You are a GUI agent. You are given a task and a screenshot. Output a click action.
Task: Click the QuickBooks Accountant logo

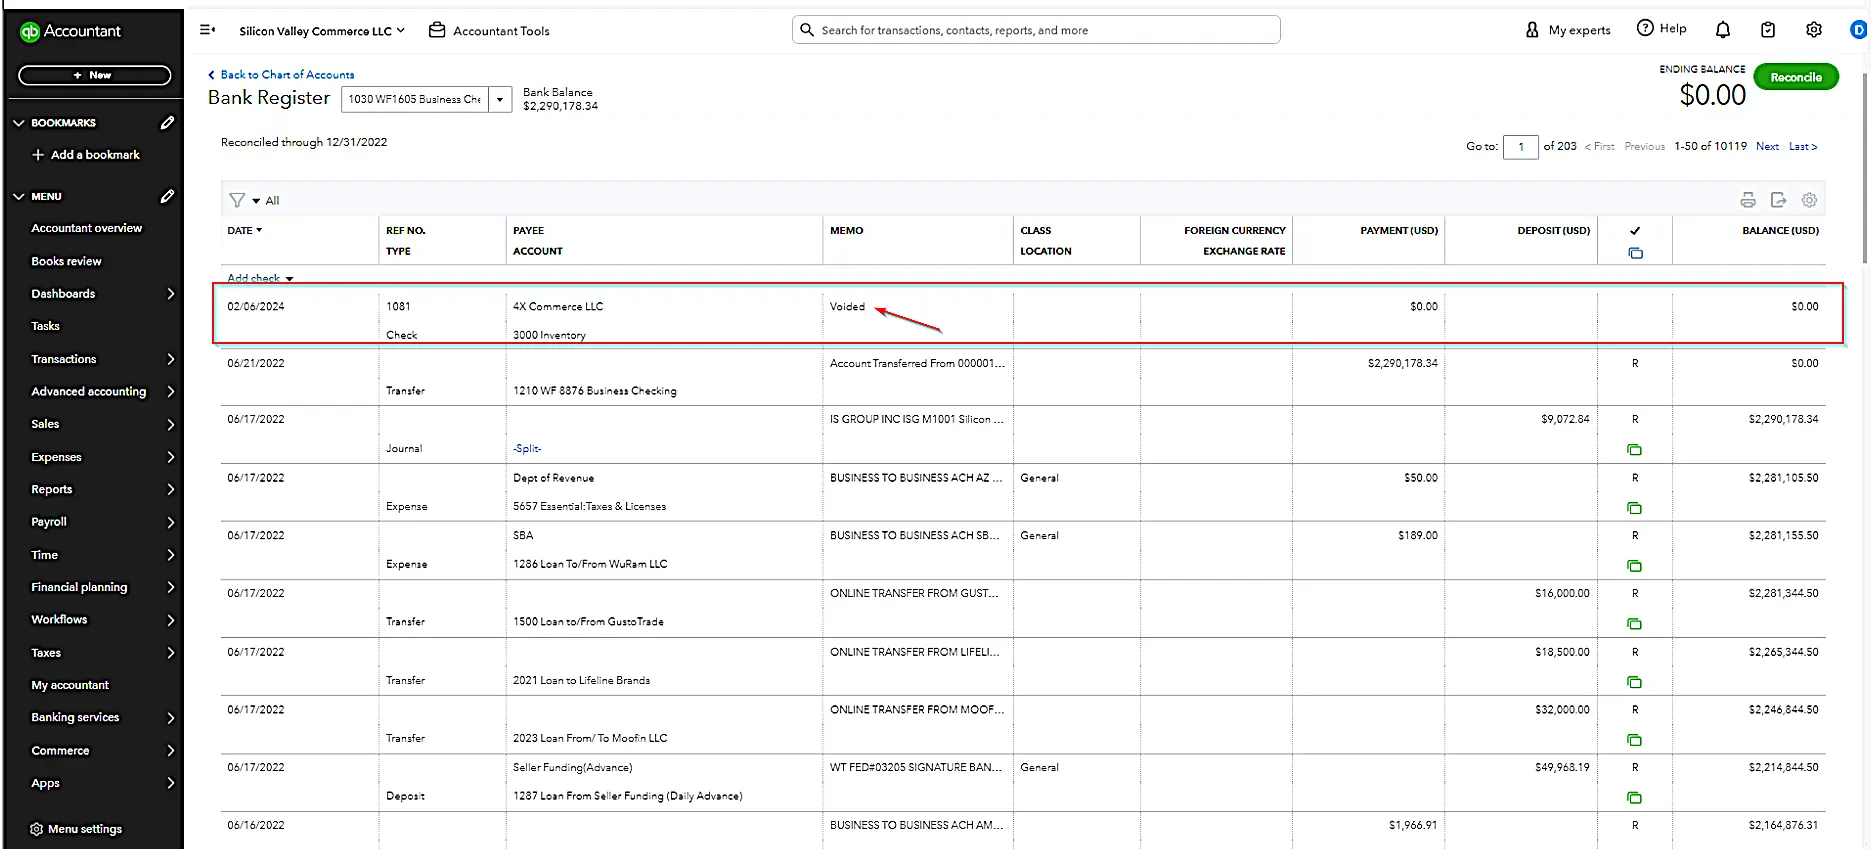pos(70,31)
